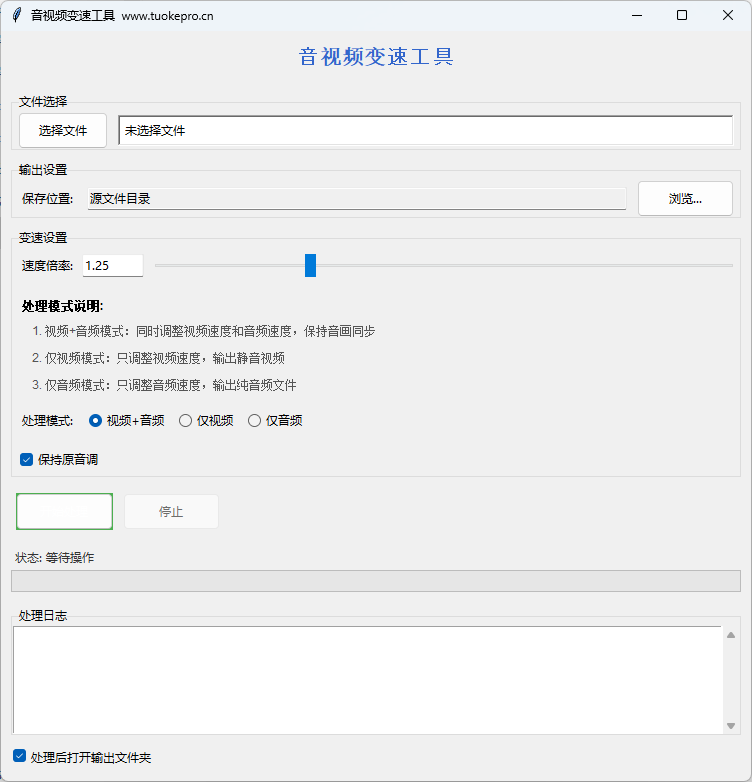Click the 未选择文件 file path field
This screenshot has height=782, width=752.
(x=425, y=131)
